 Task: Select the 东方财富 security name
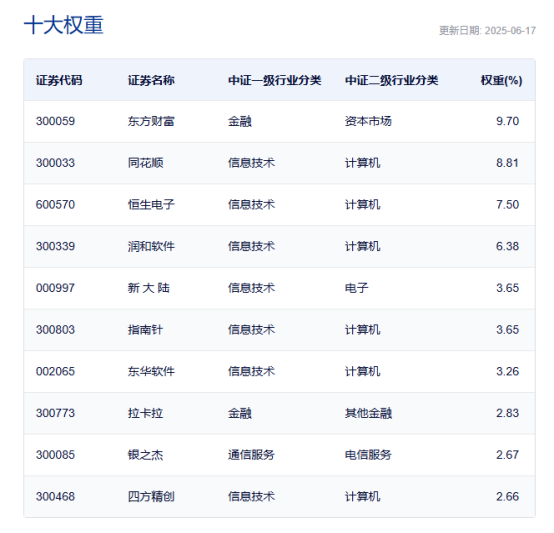[x=151, y=121]
